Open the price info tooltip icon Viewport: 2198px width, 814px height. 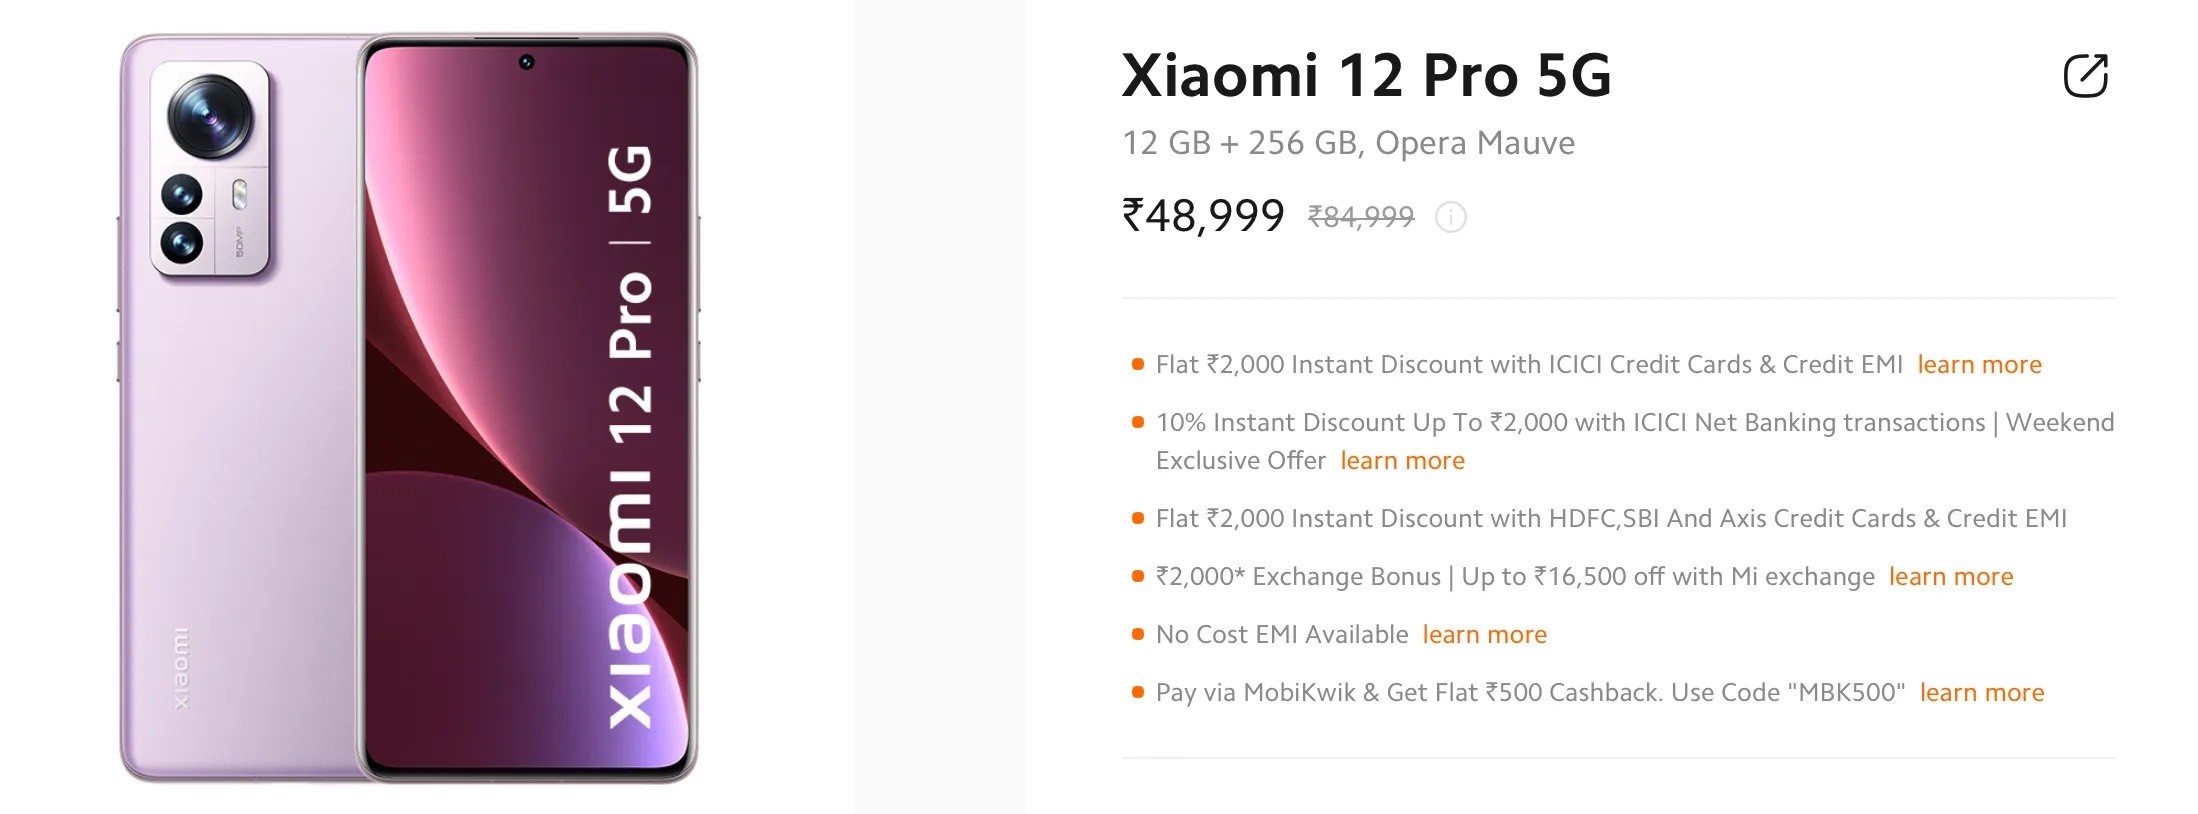pyautogui.click(x=1450, y=218)
